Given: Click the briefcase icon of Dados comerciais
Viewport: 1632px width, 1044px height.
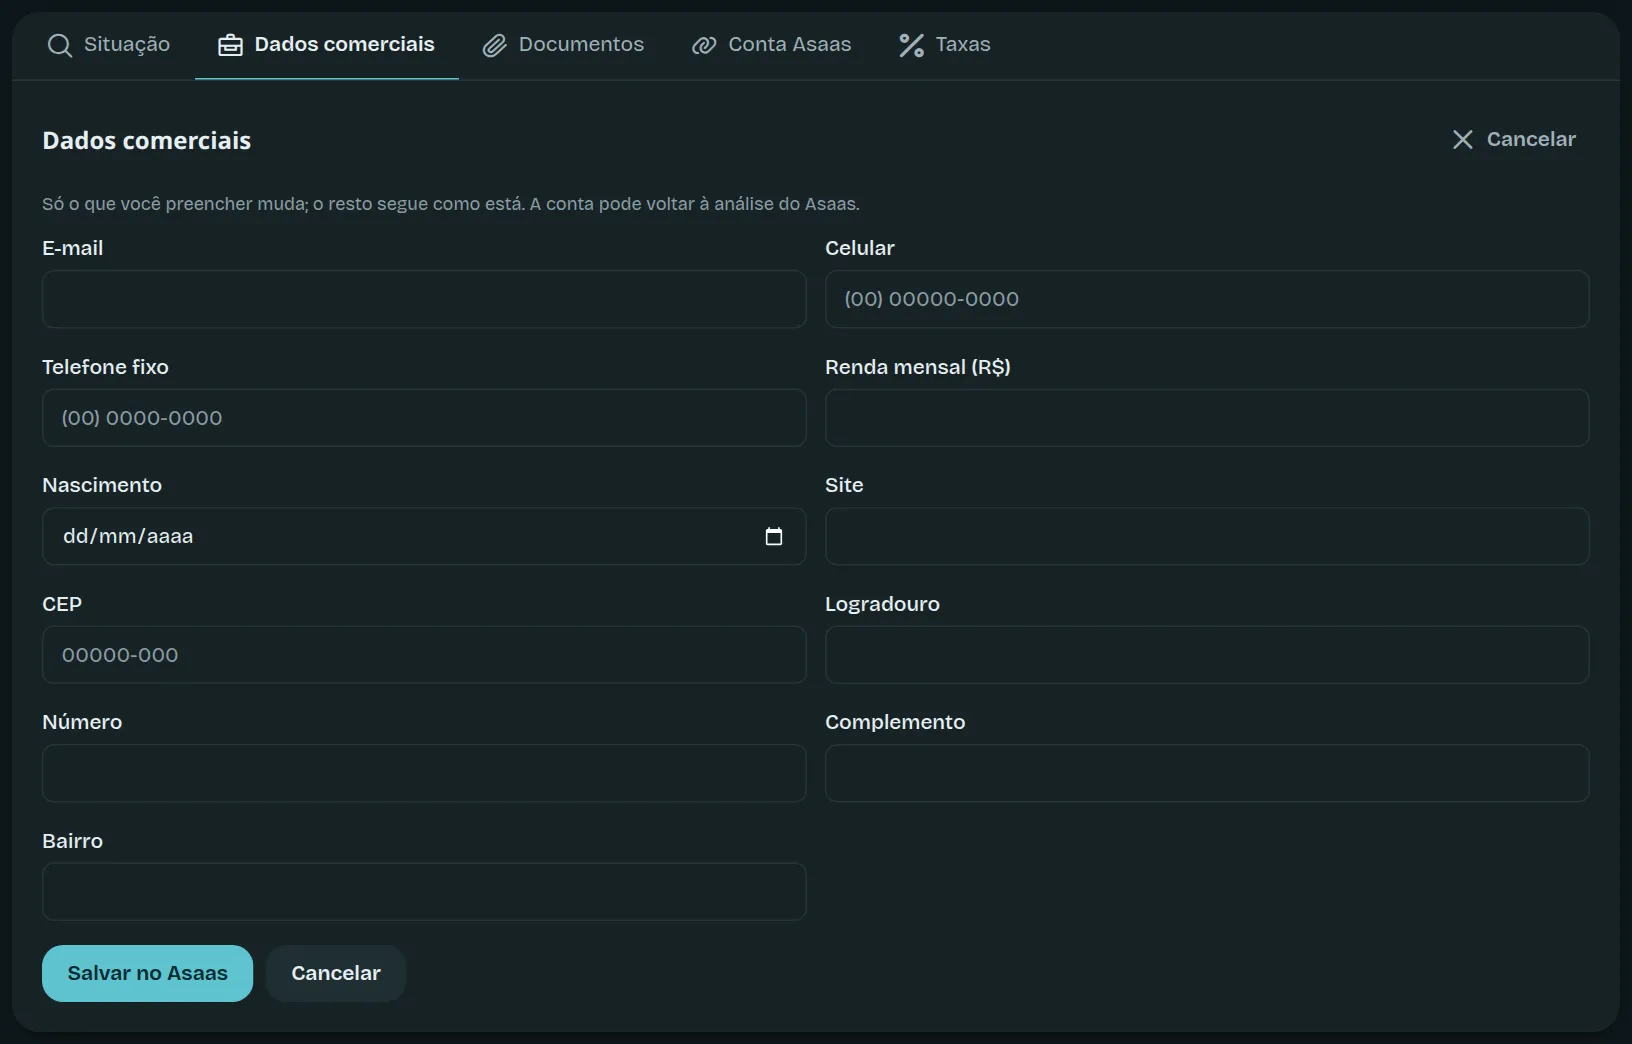Looking at the screenshot, I should [x=230, y=45].
